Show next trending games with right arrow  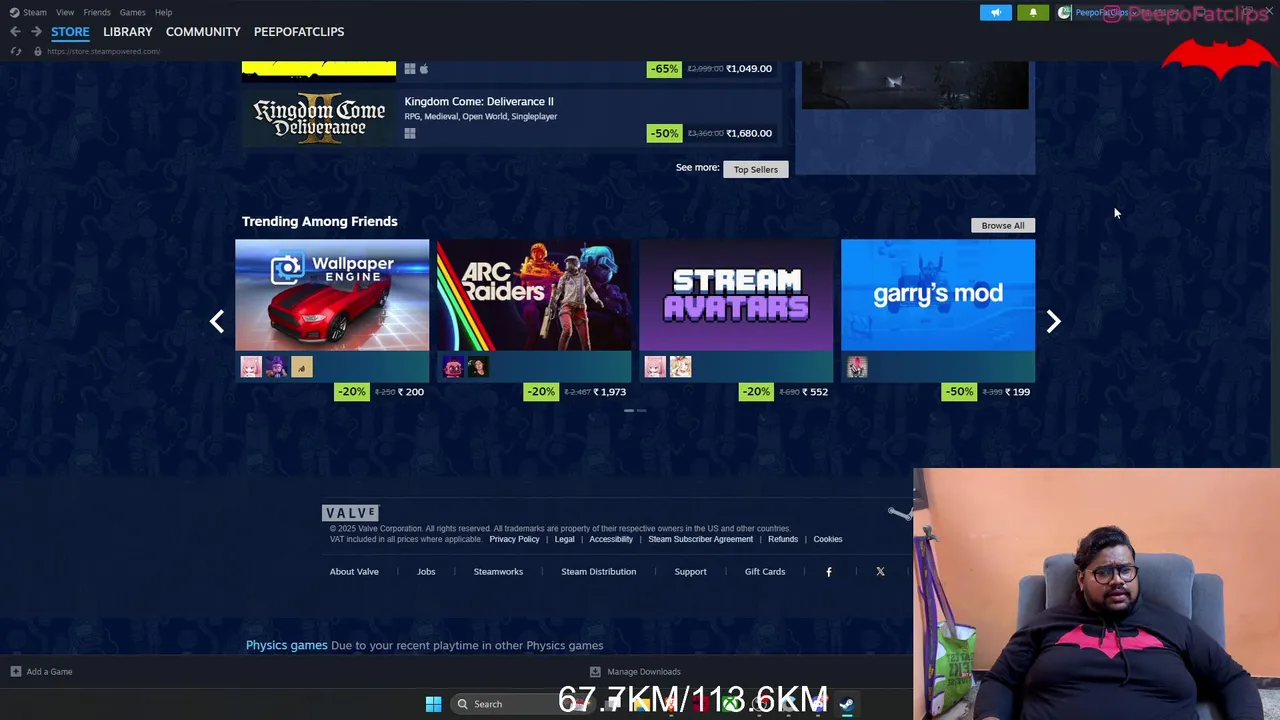coord(1053,321)
